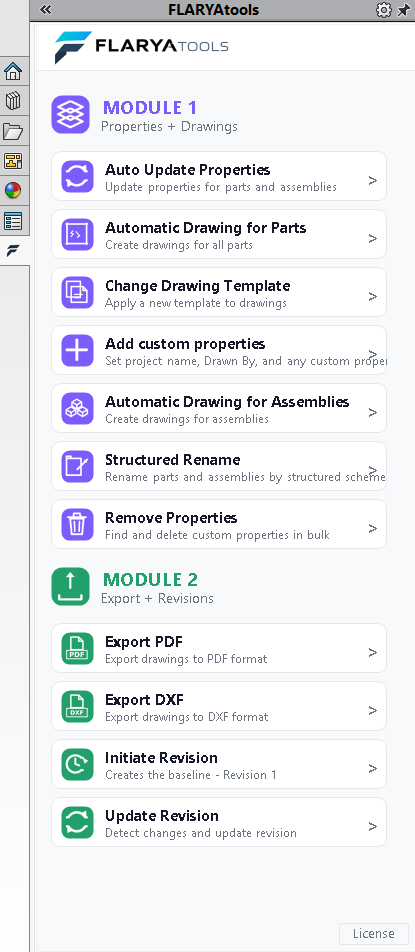
Task: Open the License button
Action: (373, 933)
